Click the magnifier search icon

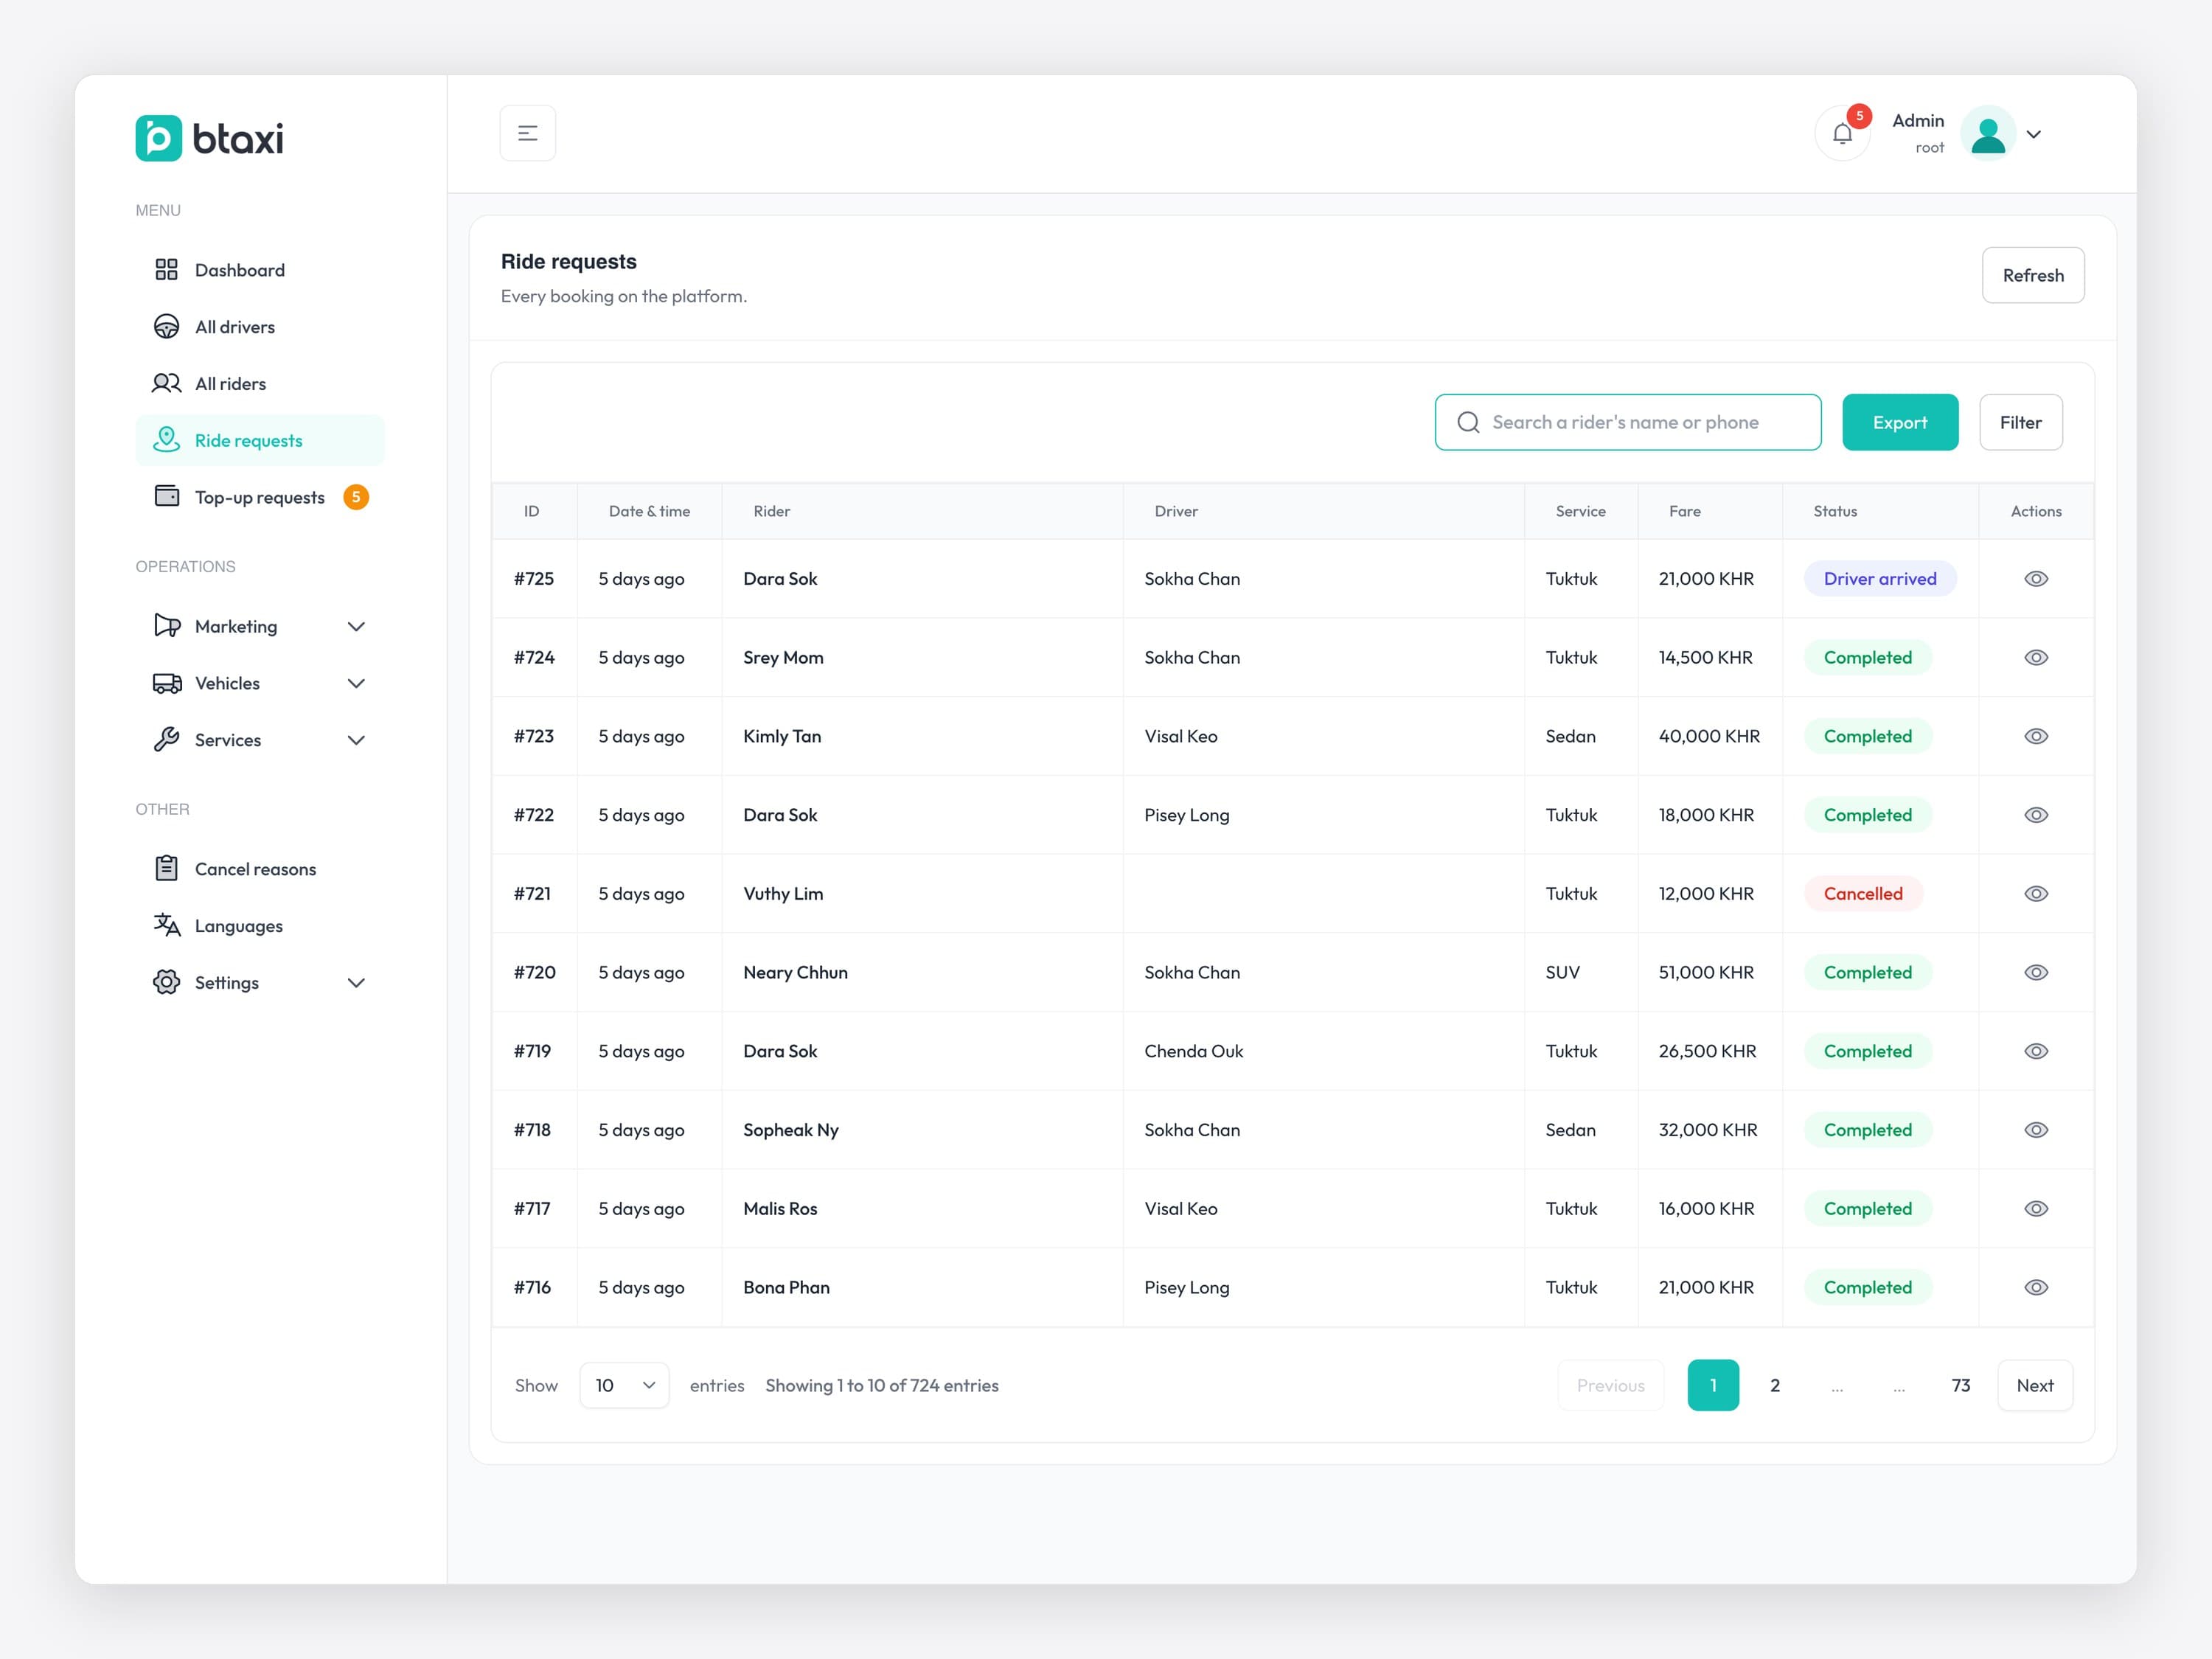point(1468,422)
